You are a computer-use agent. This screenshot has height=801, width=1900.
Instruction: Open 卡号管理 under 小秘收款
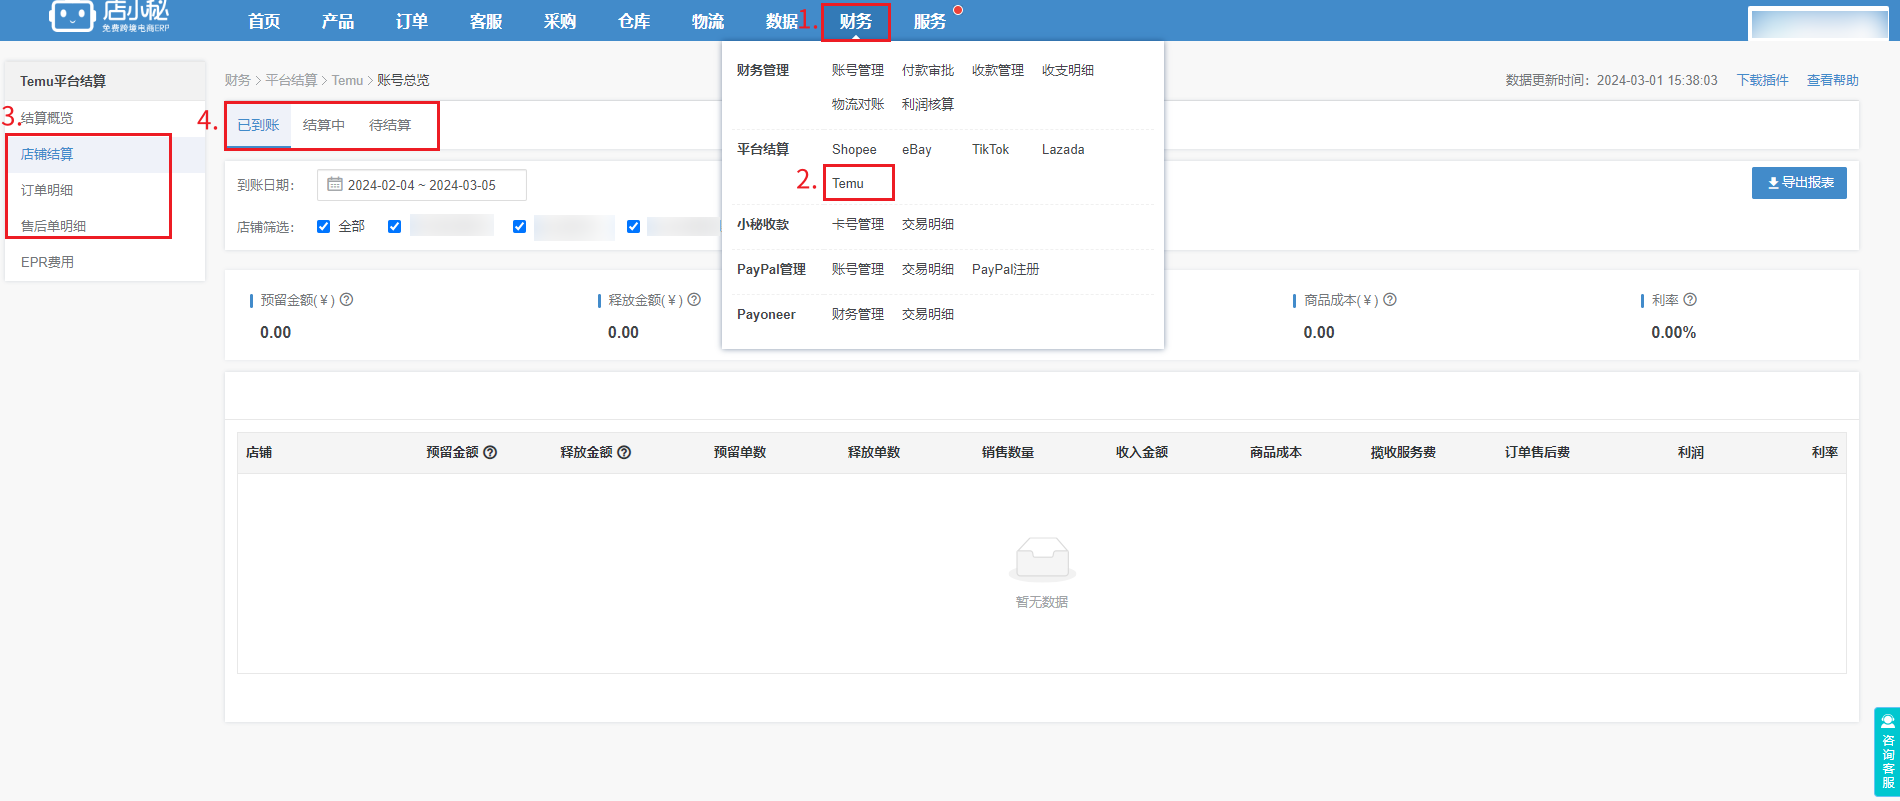coord(858,224)
